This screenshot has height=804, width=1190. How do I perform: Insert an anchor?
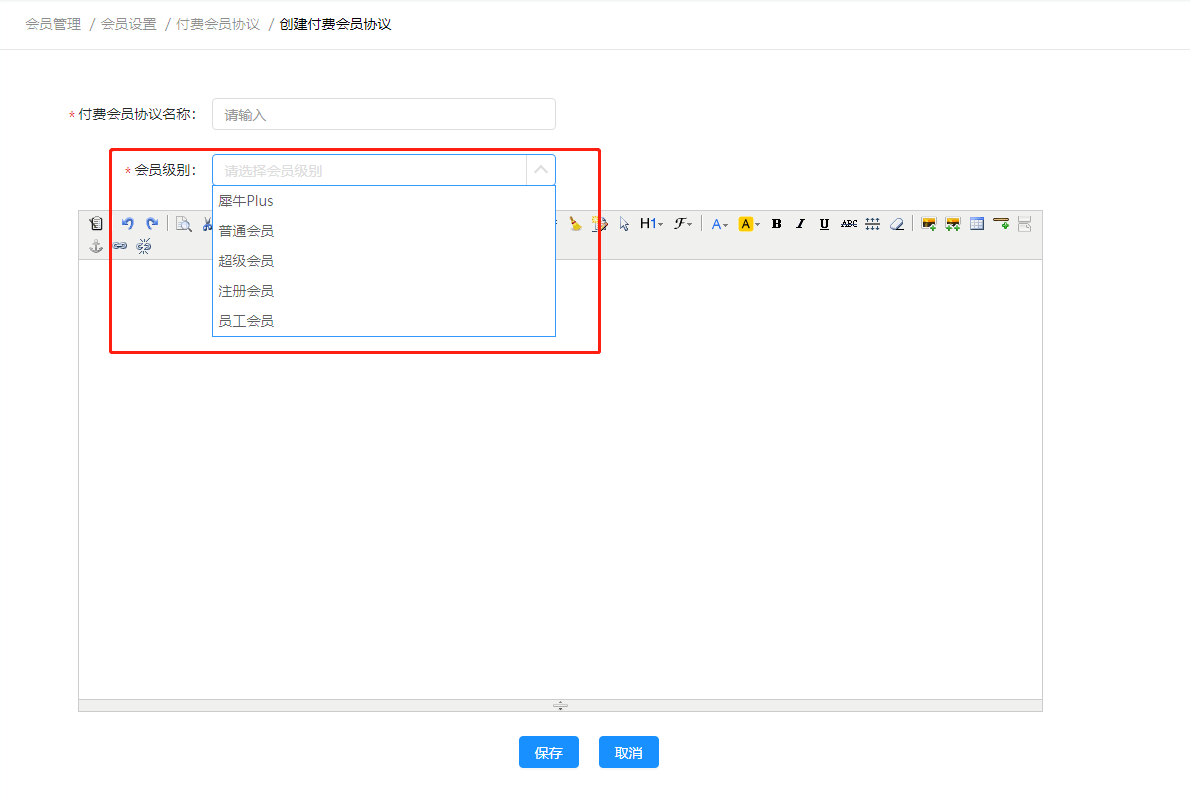pyautogui.click(x=96, y=246)
